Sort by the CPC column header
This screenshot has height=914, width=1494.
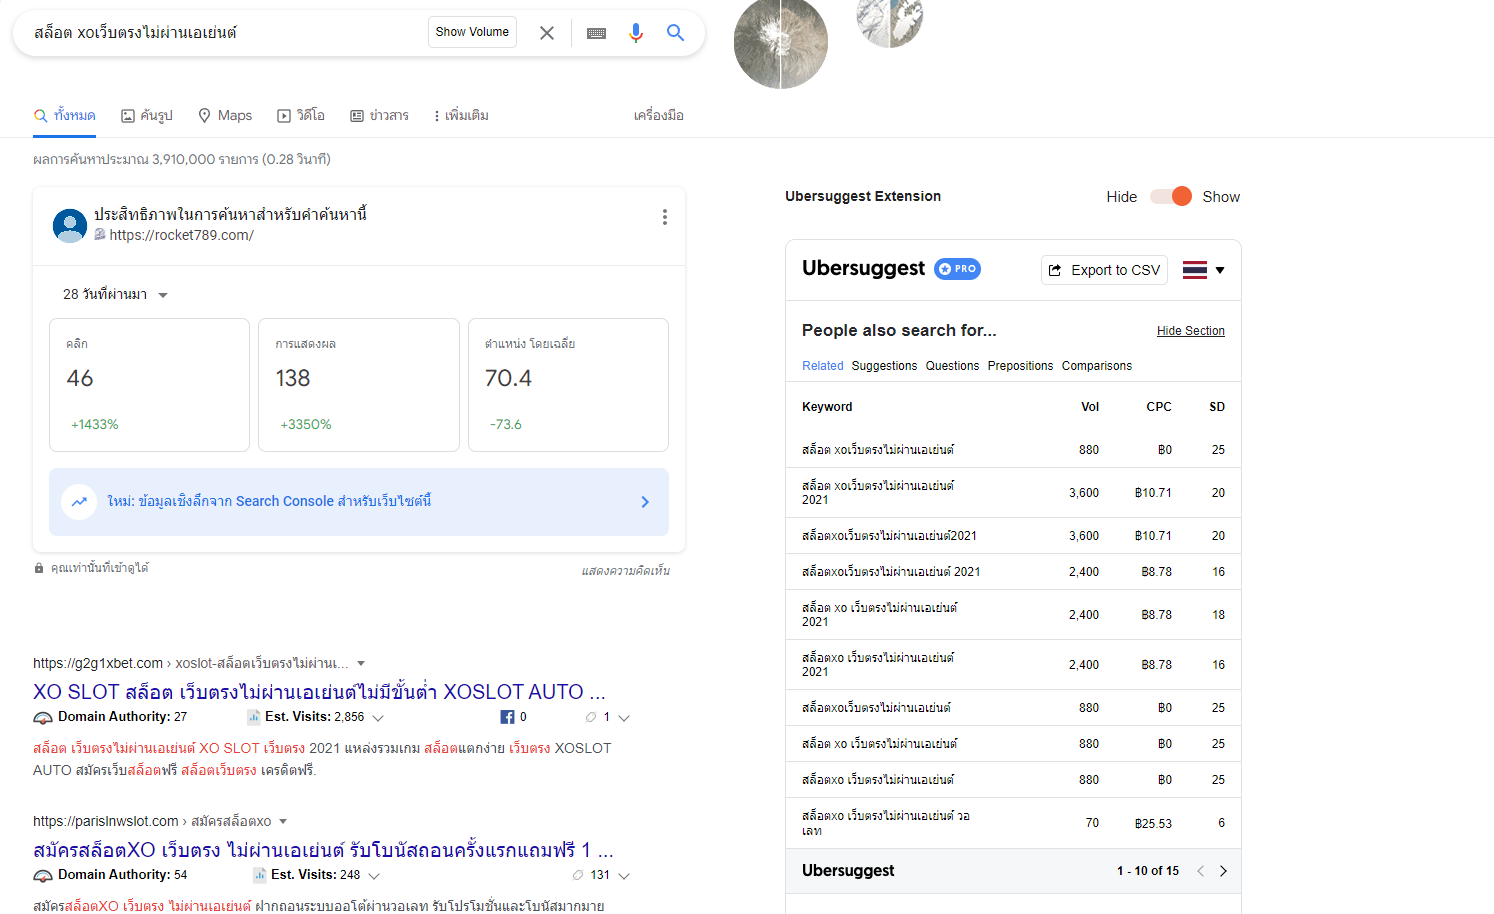coord(1159,407)
